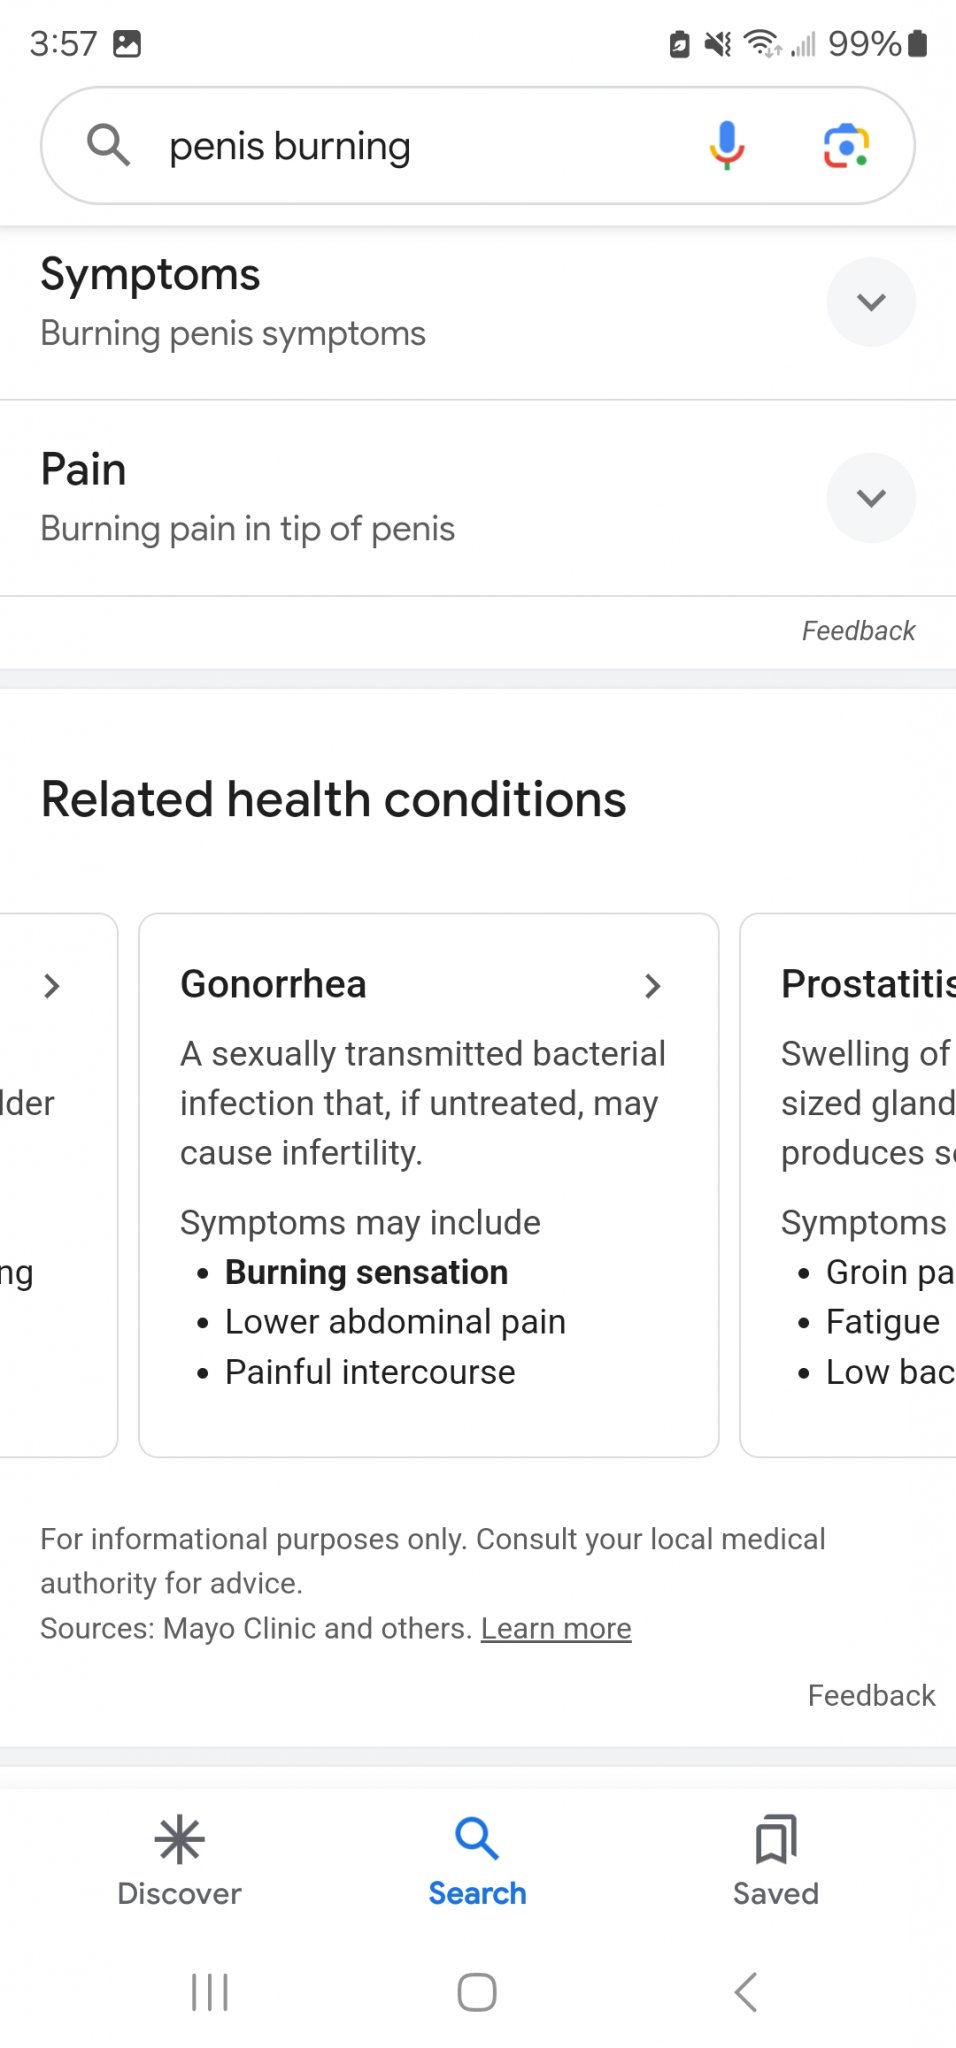This screenshot has width=956, height=2048.
Task: Tap Feedback below health conditions sources
Action: pos(871,1696)
